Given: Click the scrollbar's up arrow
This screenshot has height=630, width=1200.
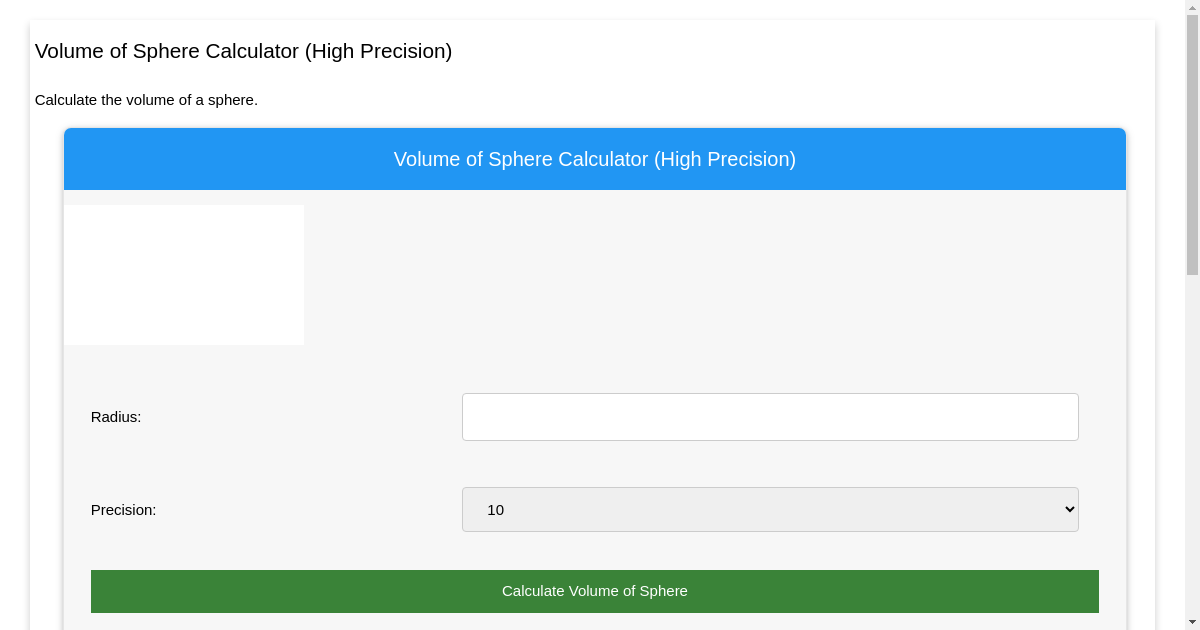Looking at the screenshot, I should [1192, 7].
